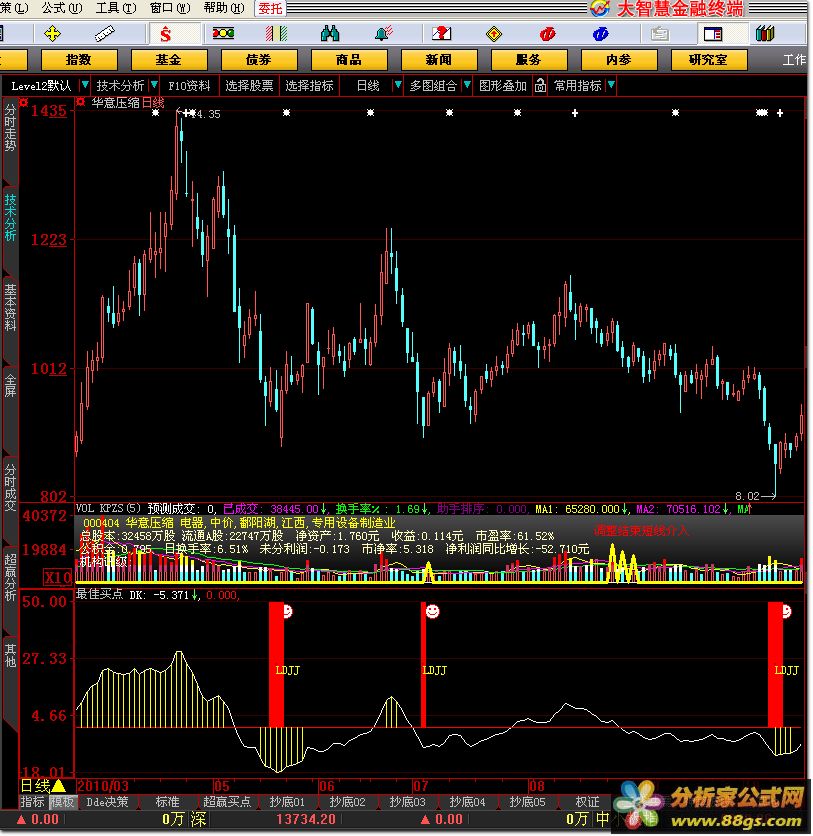
Task: Open the 帮助(H) menu
Action: 224,9
